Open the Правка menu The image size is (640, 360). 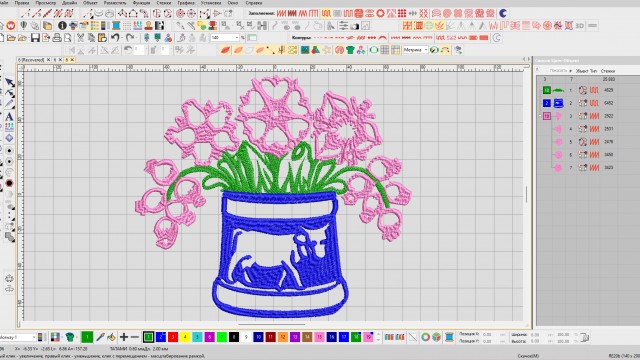point(22,3)
